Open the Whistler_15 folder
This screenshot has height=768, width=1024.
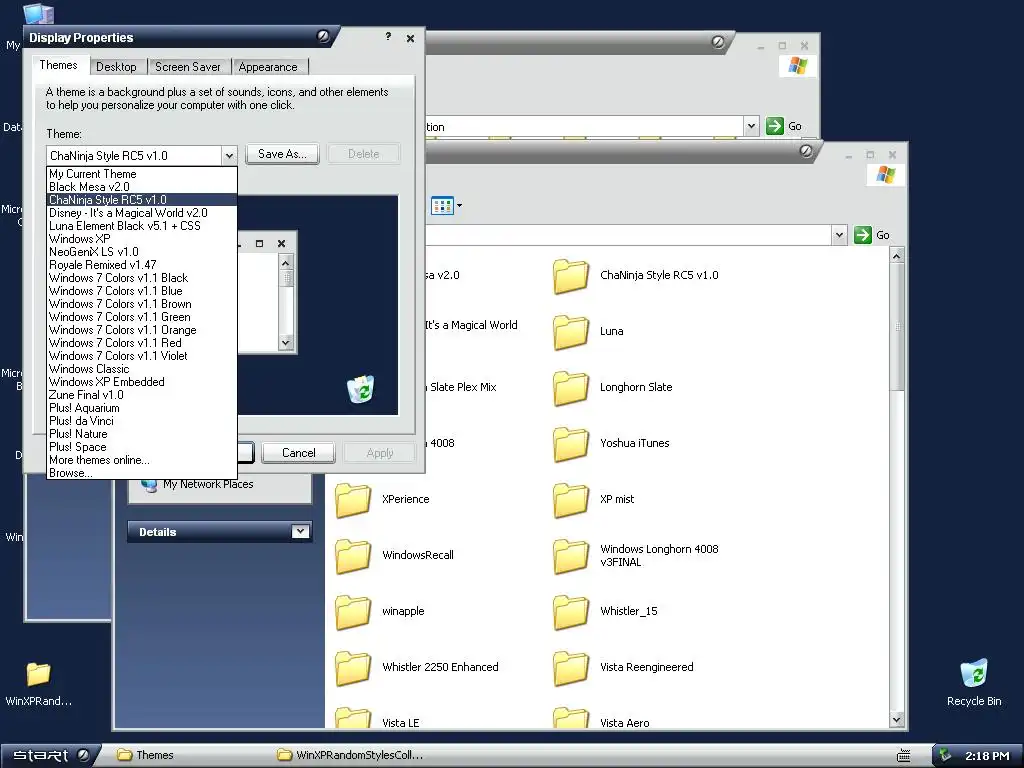(x=570, y=611)
